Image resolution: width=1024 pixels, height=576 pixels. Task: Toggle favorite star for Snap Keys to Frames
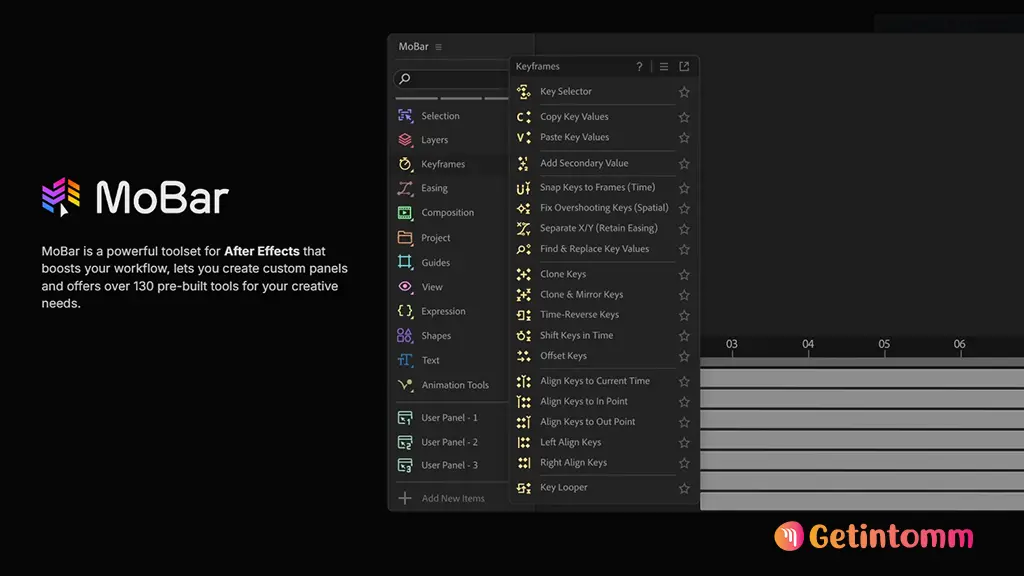pos(684,188)
